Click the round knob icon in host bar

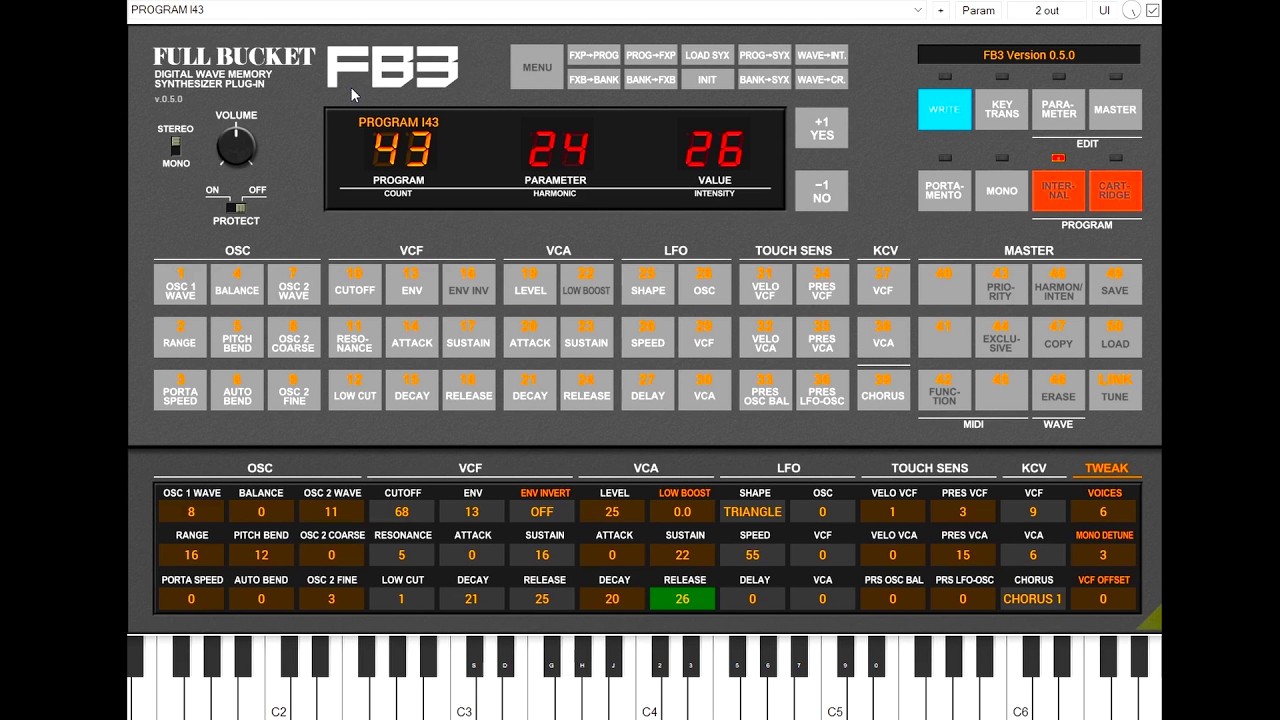1132,11
